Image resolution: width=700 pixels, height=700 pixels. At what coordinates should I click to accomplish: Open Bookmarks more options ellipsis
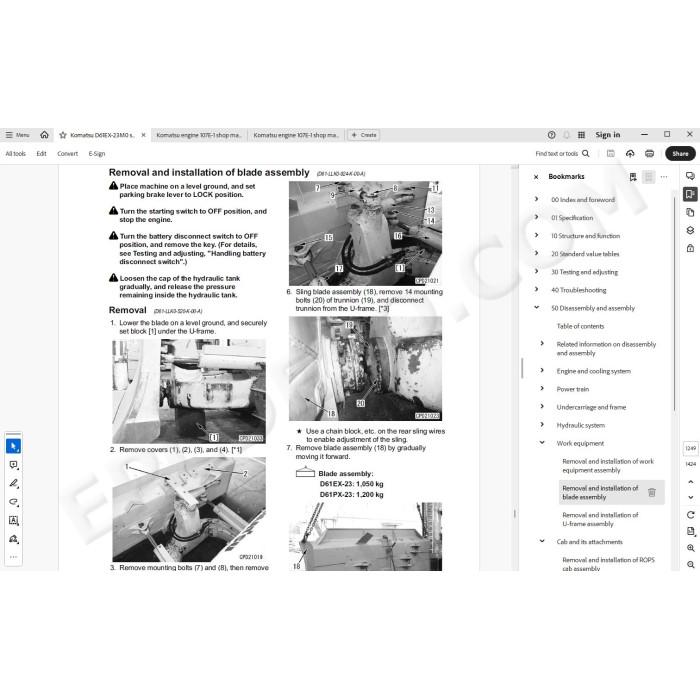pyautogui.click(x=664, y=177)
